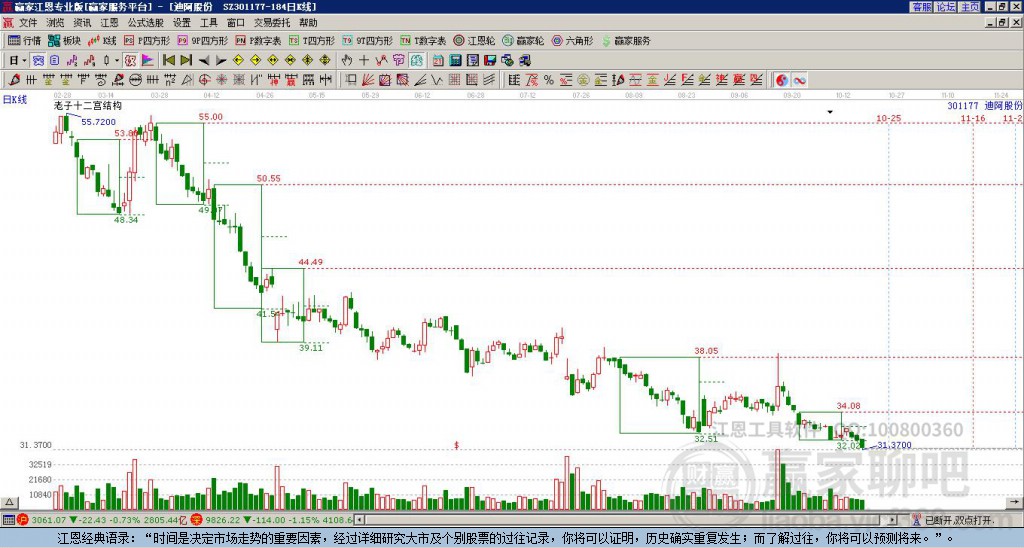The height and width of the screenshot is (548, 1024).
Task: Open the P四方形 tool
Action: coord(148,40)
